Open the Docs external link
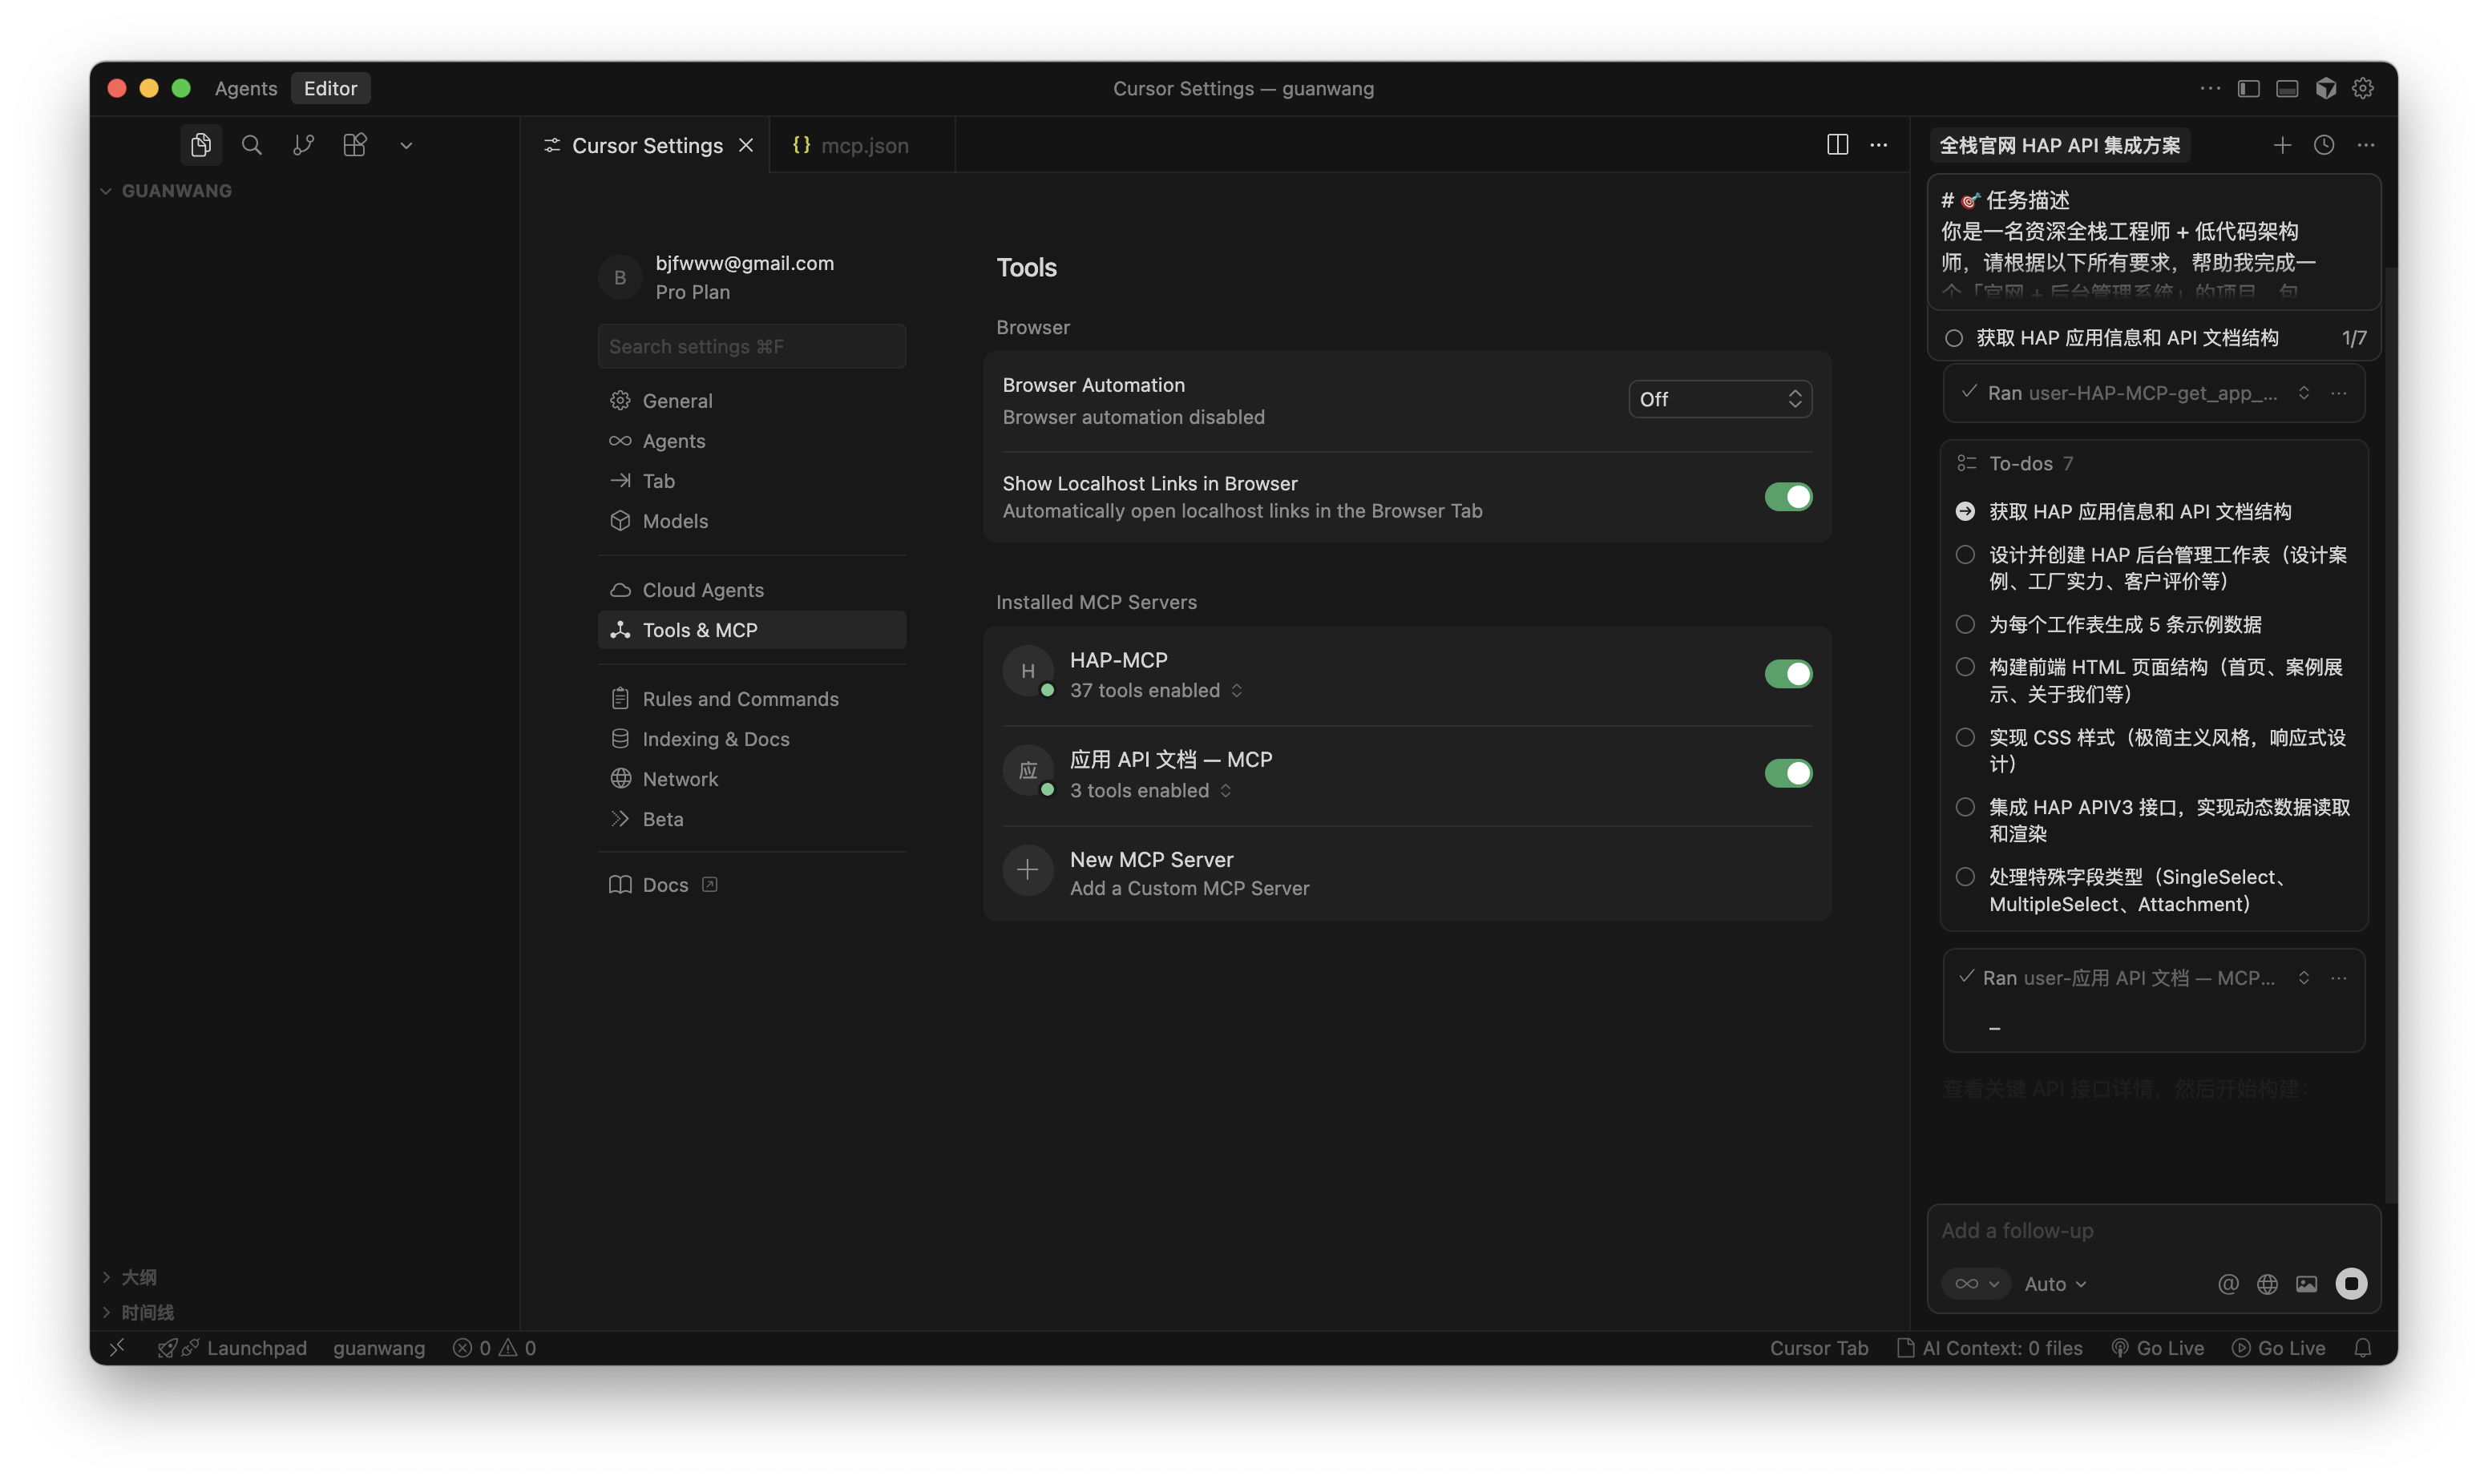Screen dimensions: 2488x1484 pyautogui.click(x=665, y=885)
